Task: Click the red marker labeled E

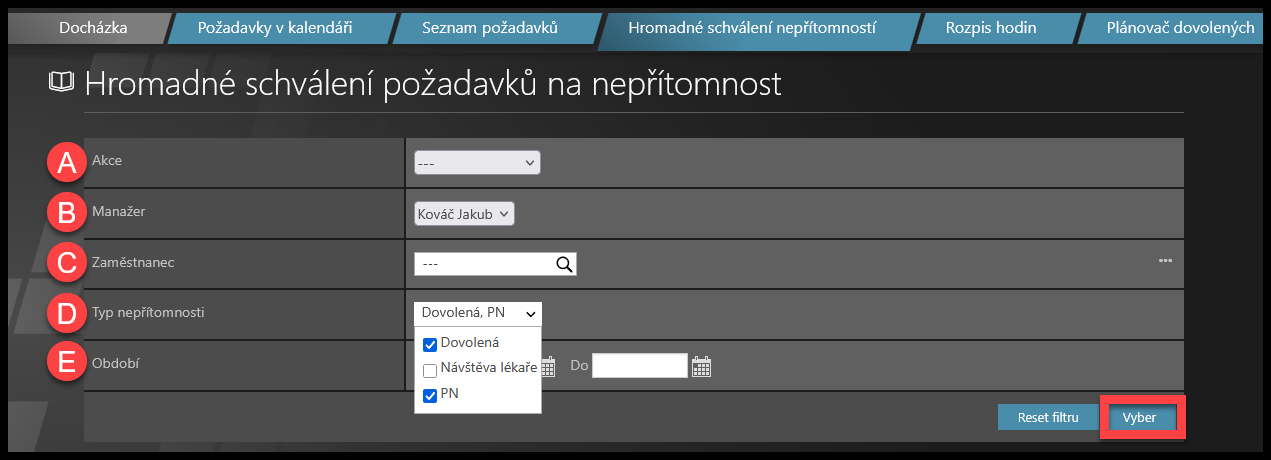Action: (x=66, y=364)
